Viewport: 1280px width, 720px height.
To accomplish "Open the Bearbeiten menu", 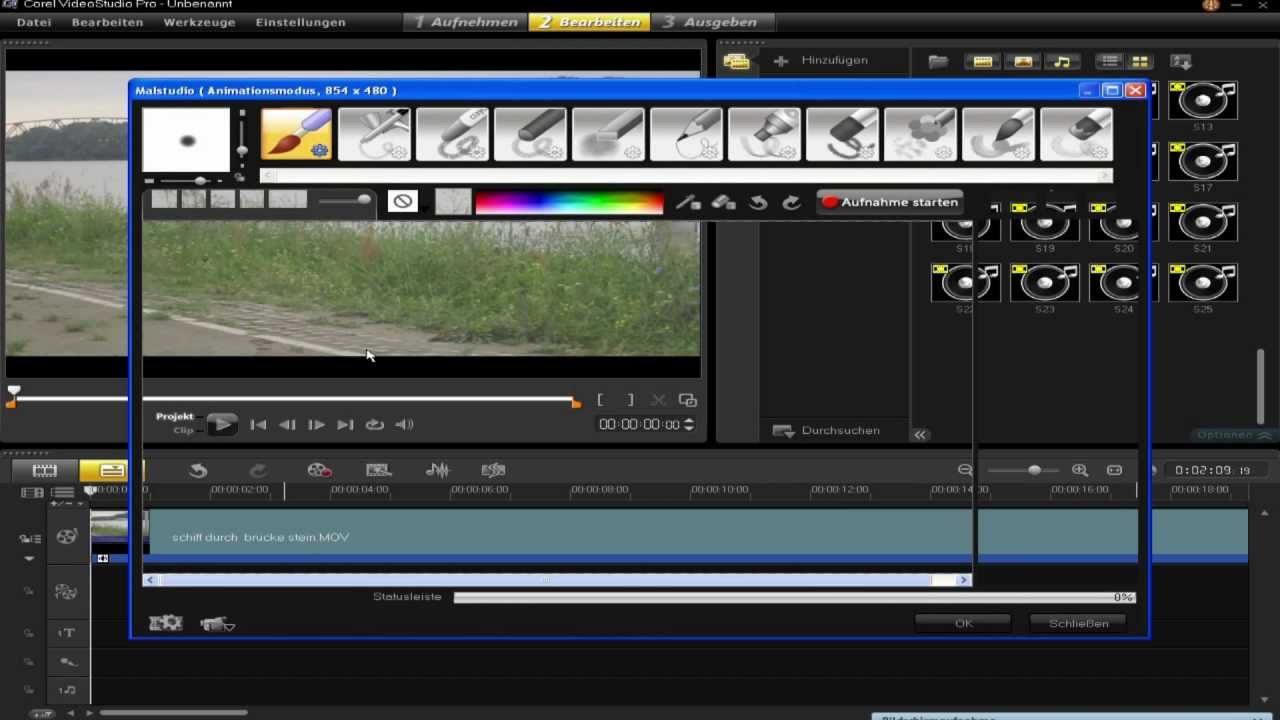I will (107, 22).
